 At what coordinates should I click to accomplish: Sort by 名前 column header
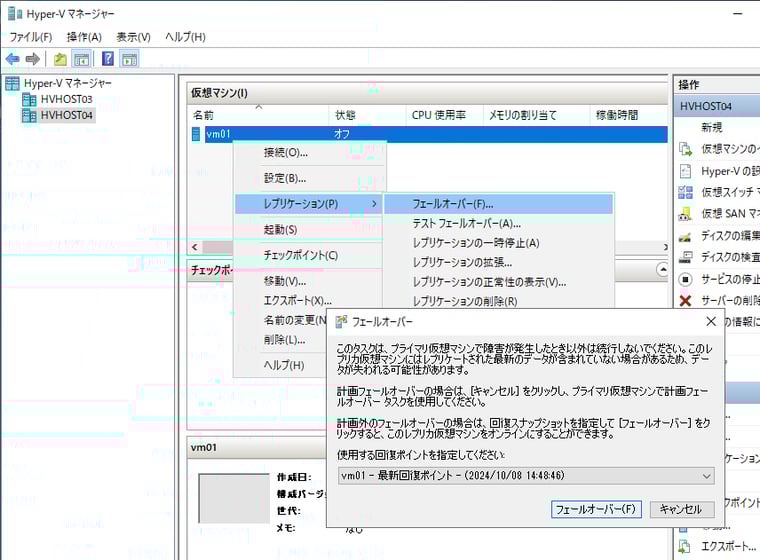[x=258, y=115]
